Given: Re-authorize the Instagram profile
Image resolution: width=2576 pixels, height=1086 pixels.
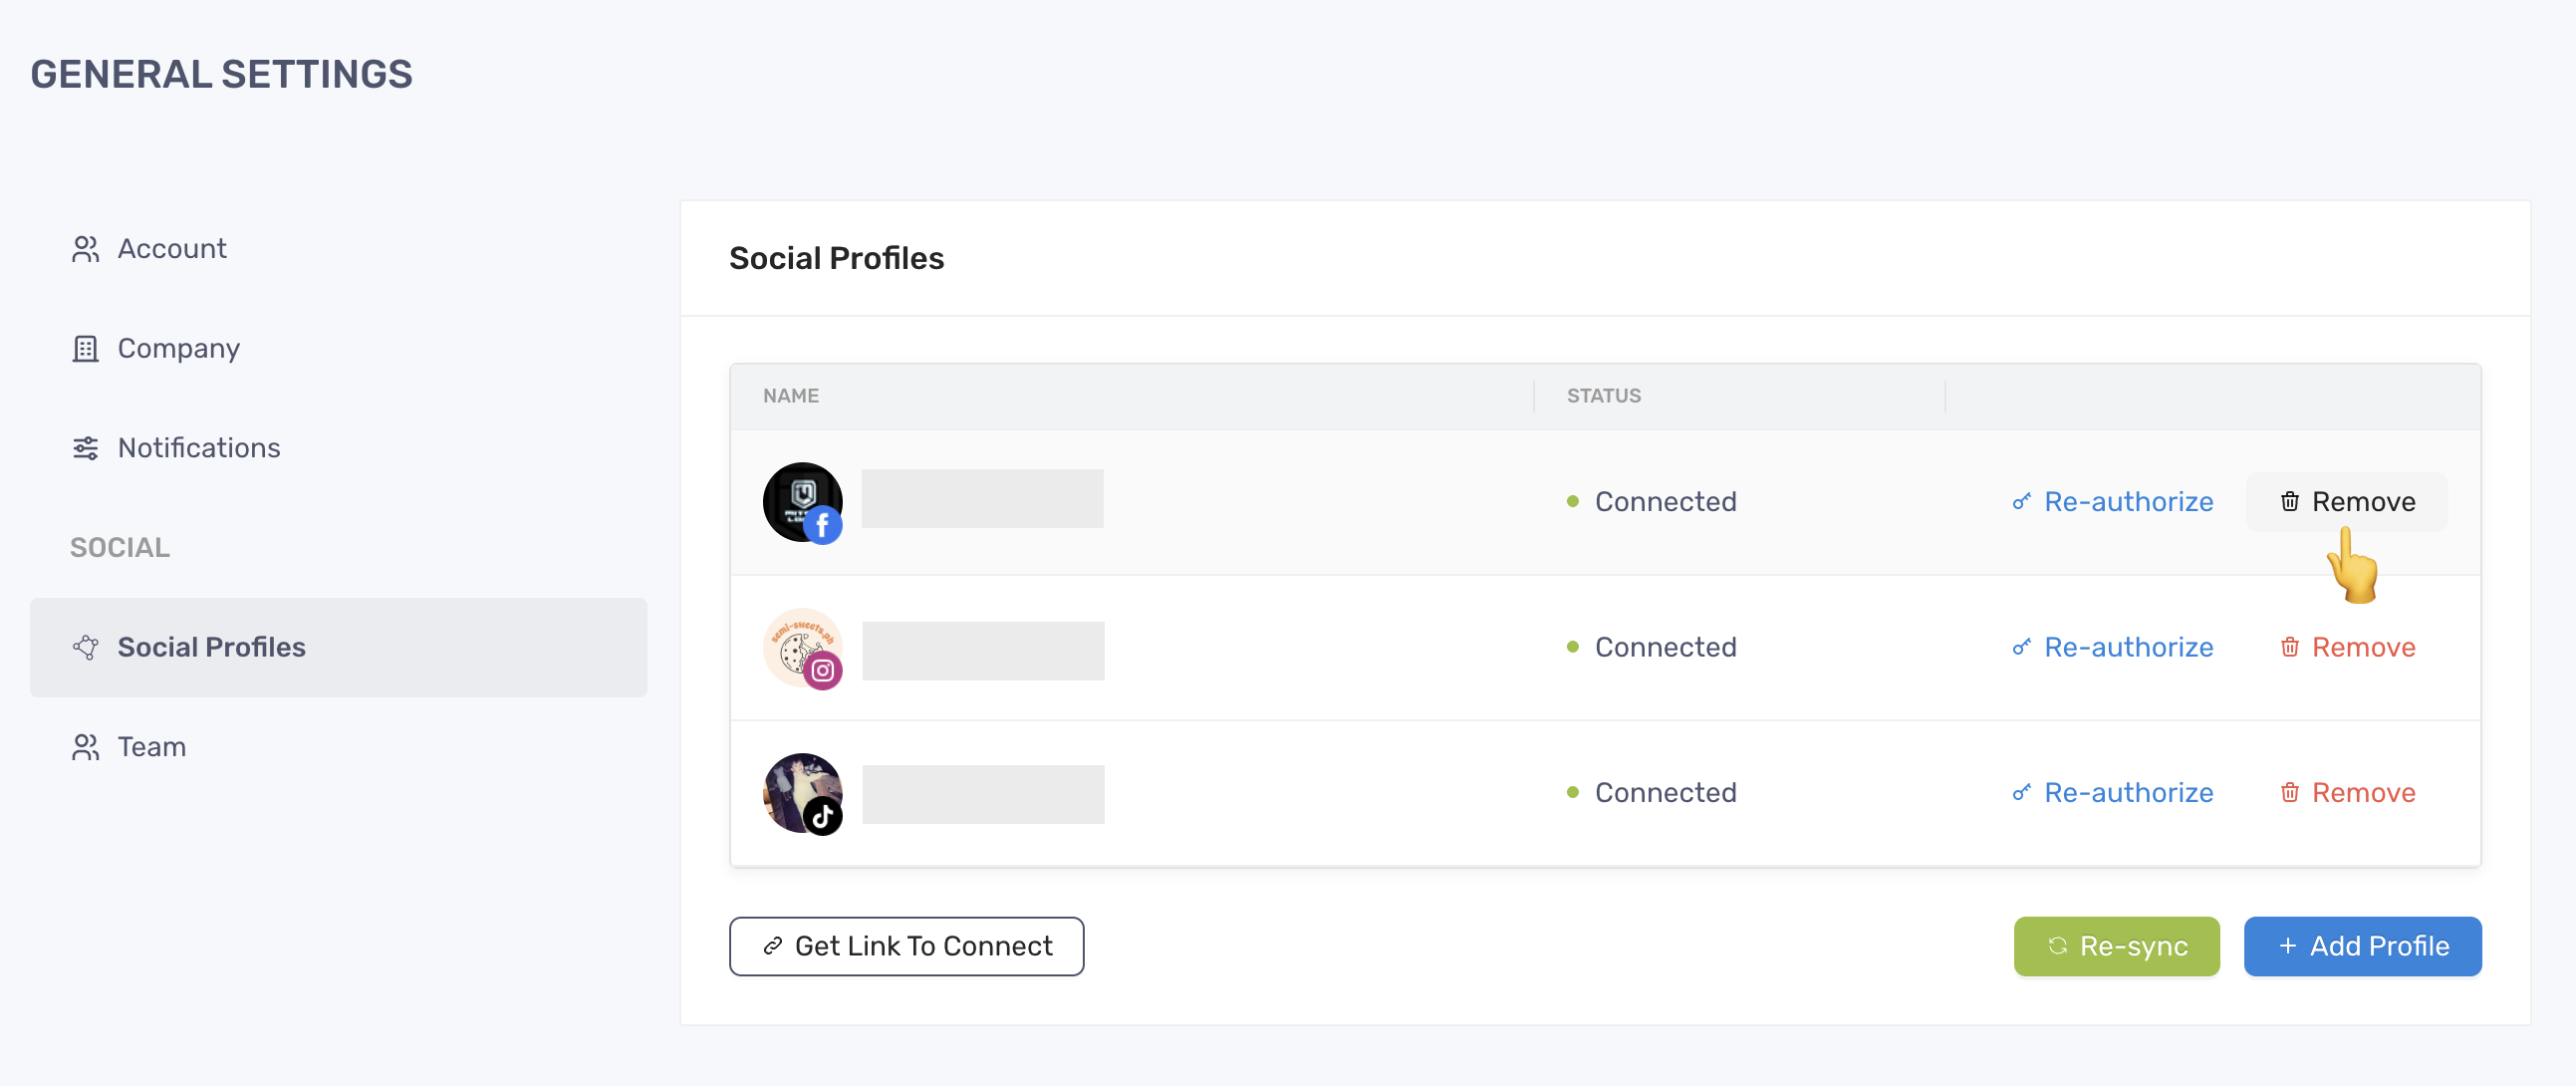Looking at the screenshot, I should click(2112, 647).
